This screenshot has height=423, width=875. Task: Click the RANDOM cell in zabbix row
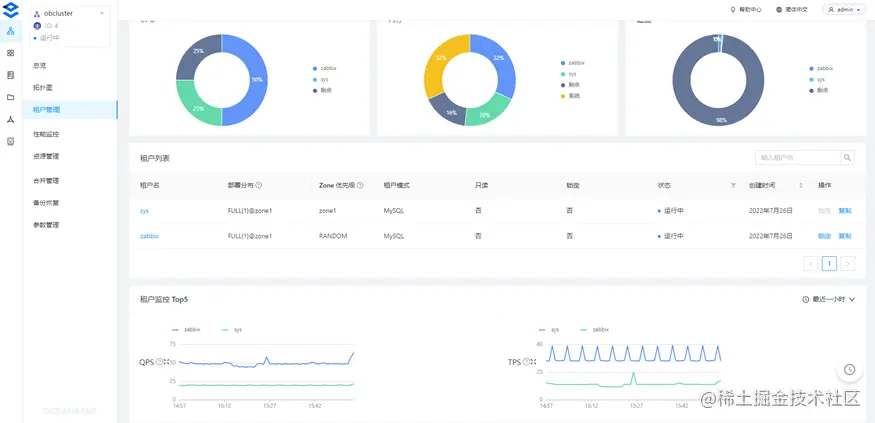[333, 236]
